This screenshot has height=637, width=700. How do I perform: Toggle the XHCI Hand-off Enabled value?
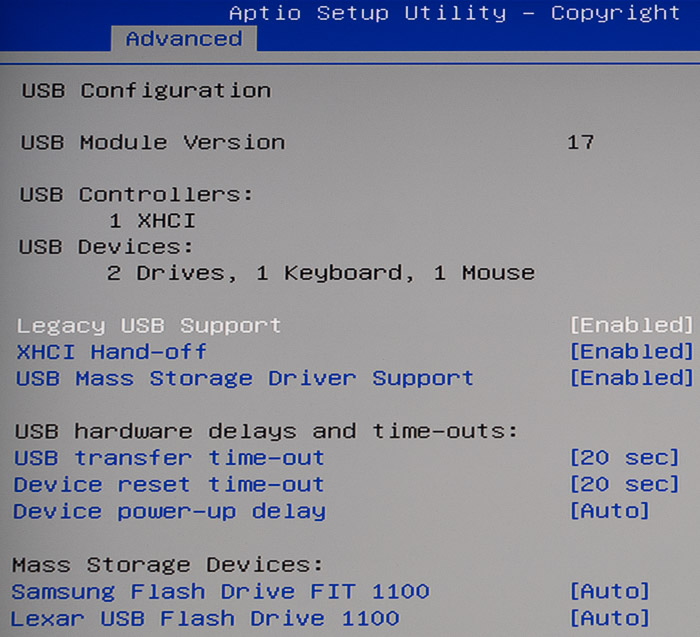[631, 352]
